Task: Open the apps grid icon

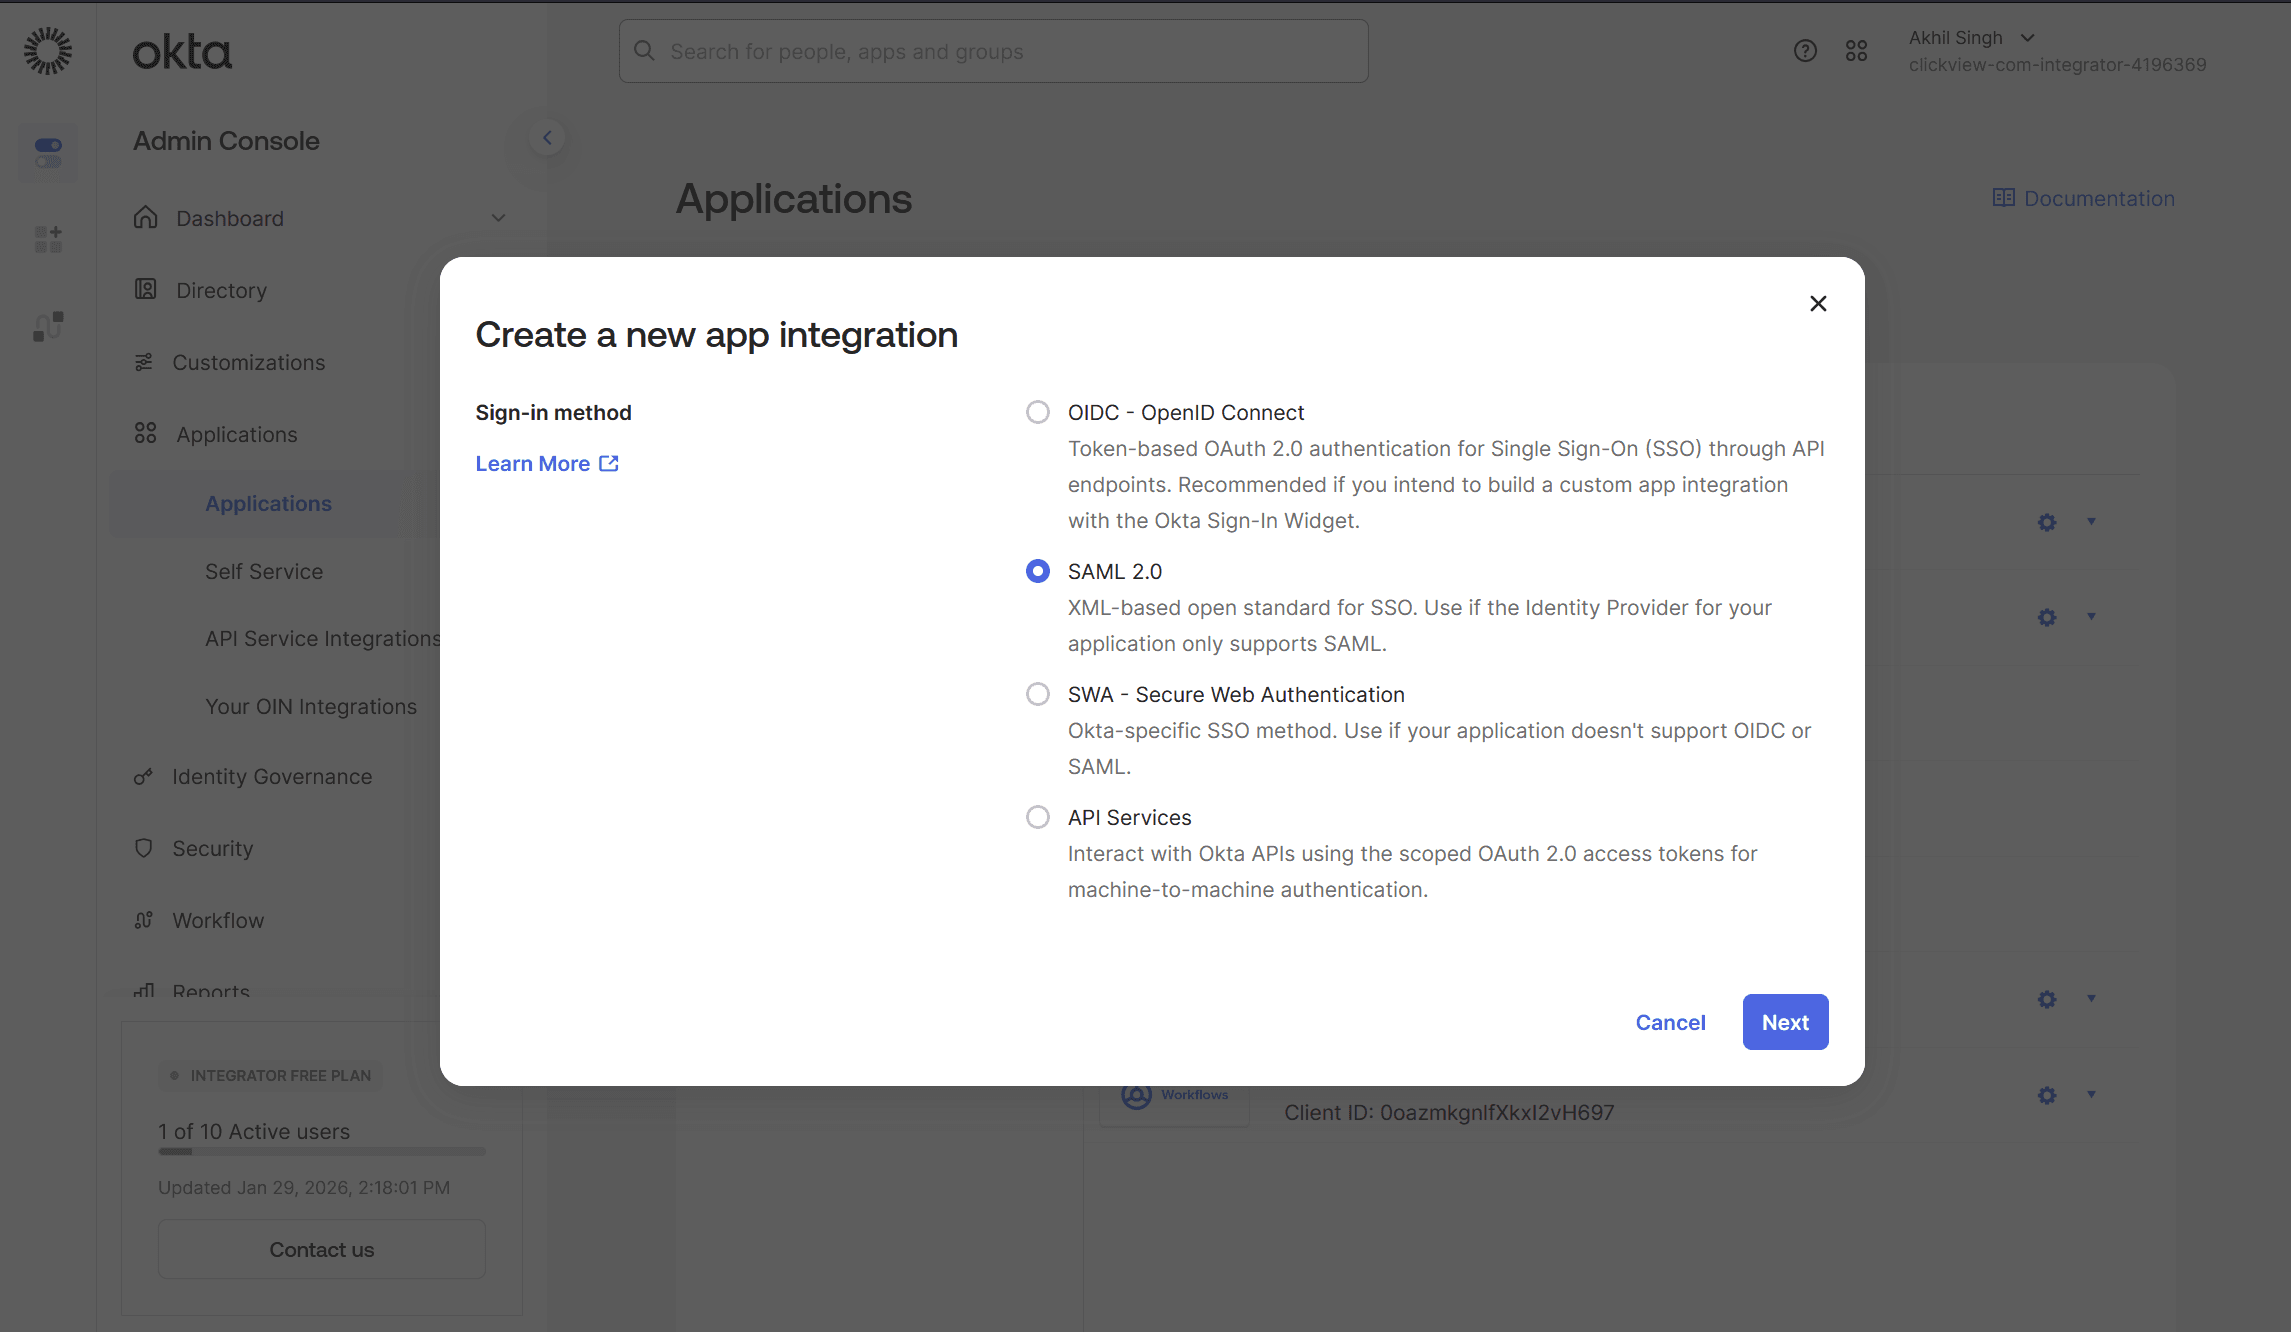Action: [x=1856, y=50]
